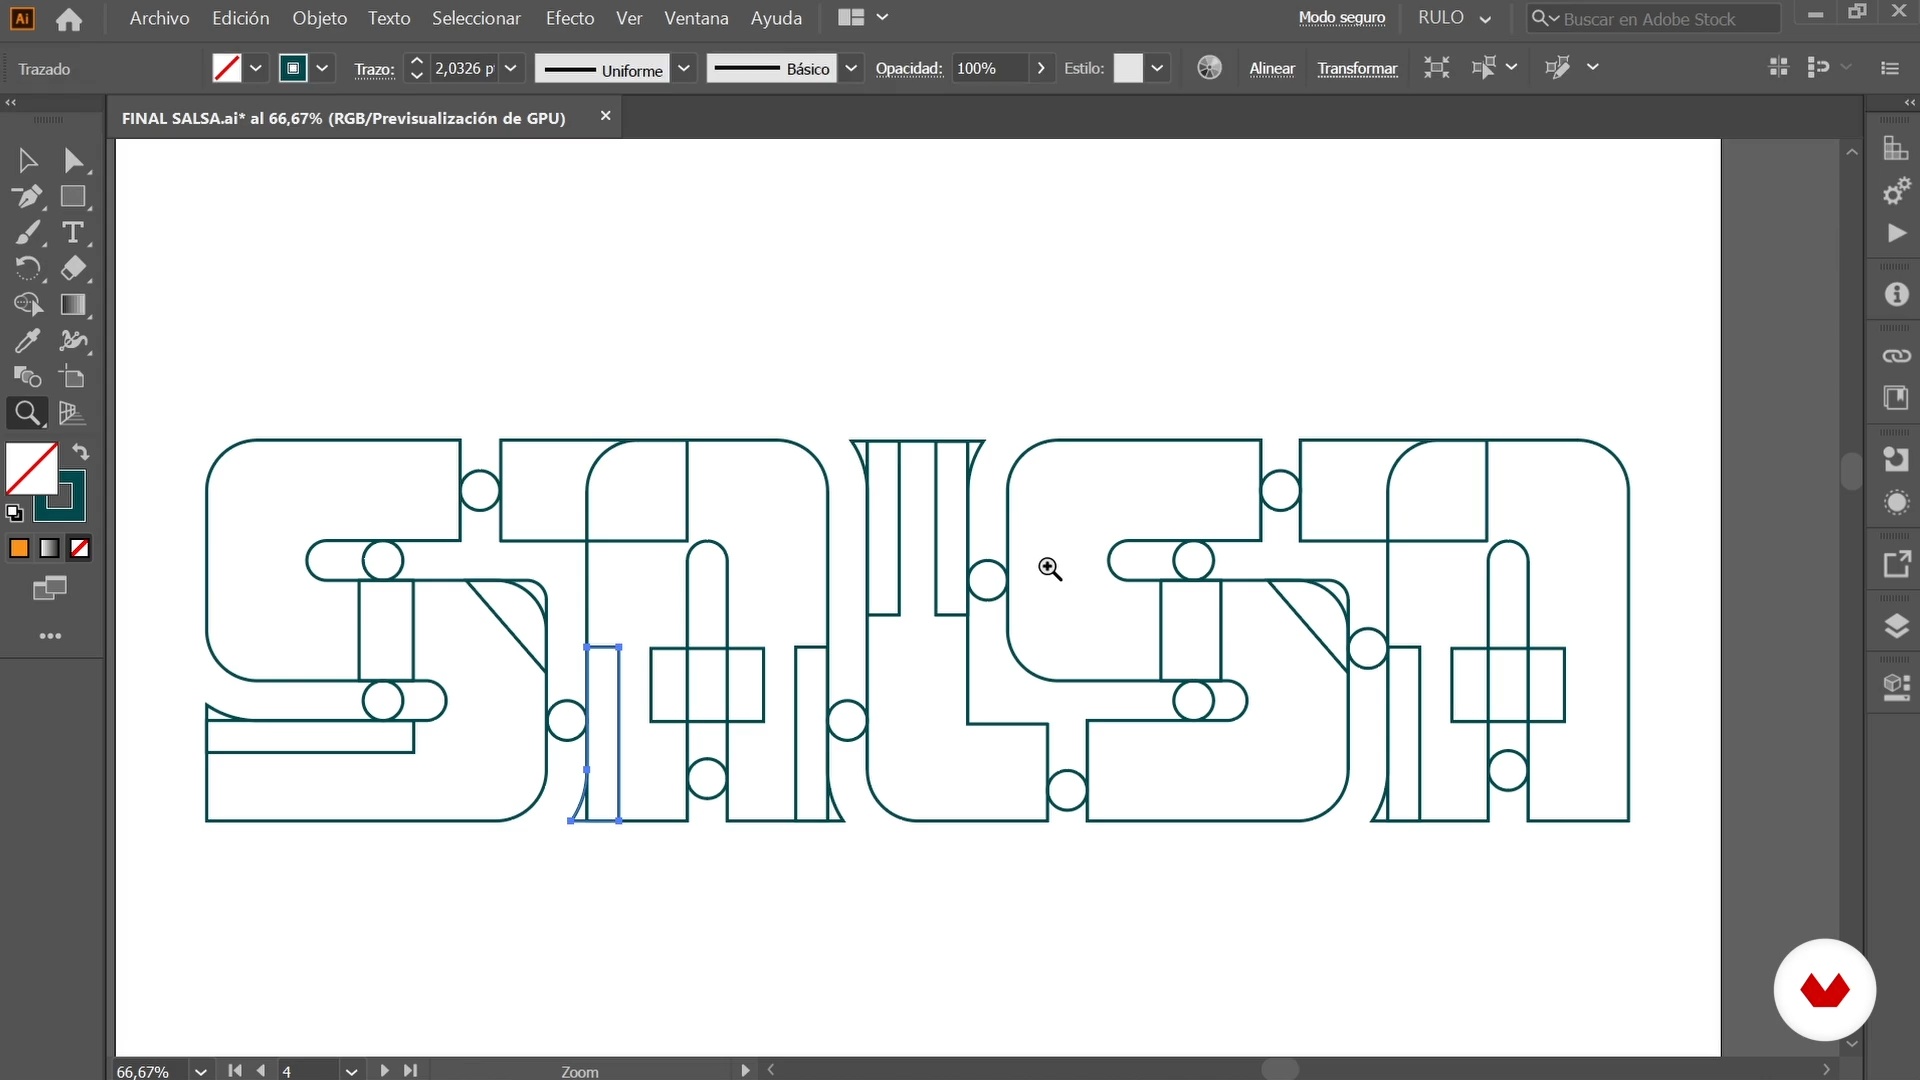The width and height of the screenshot is (1920, 1080).
Task: Collapse right panel dock double-arrow
Action: [1909, 103]
